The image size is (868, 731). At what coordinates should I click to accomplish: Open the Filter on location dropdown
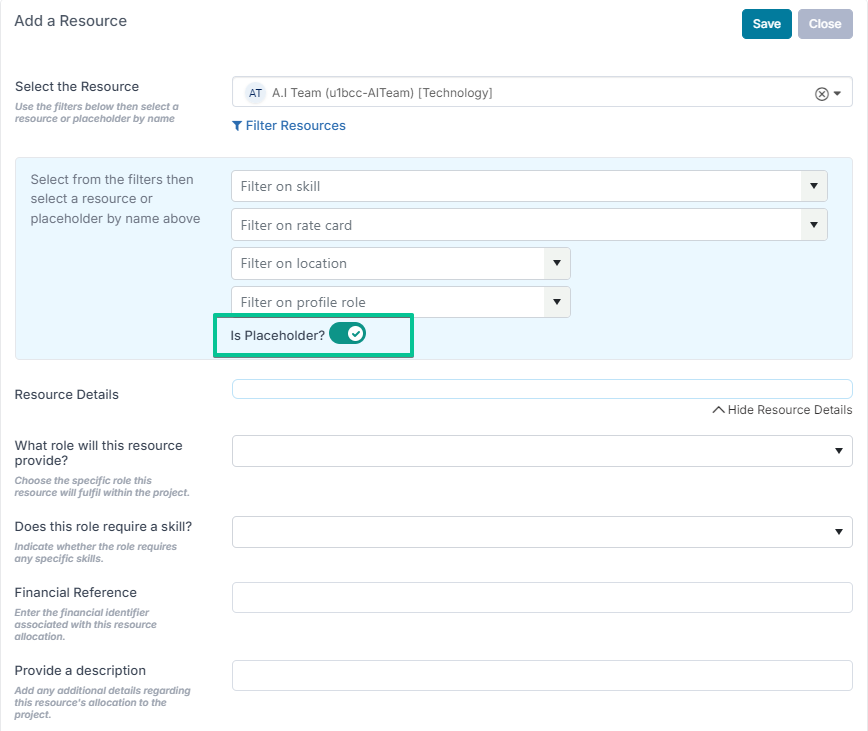click(x=557, y=263)
